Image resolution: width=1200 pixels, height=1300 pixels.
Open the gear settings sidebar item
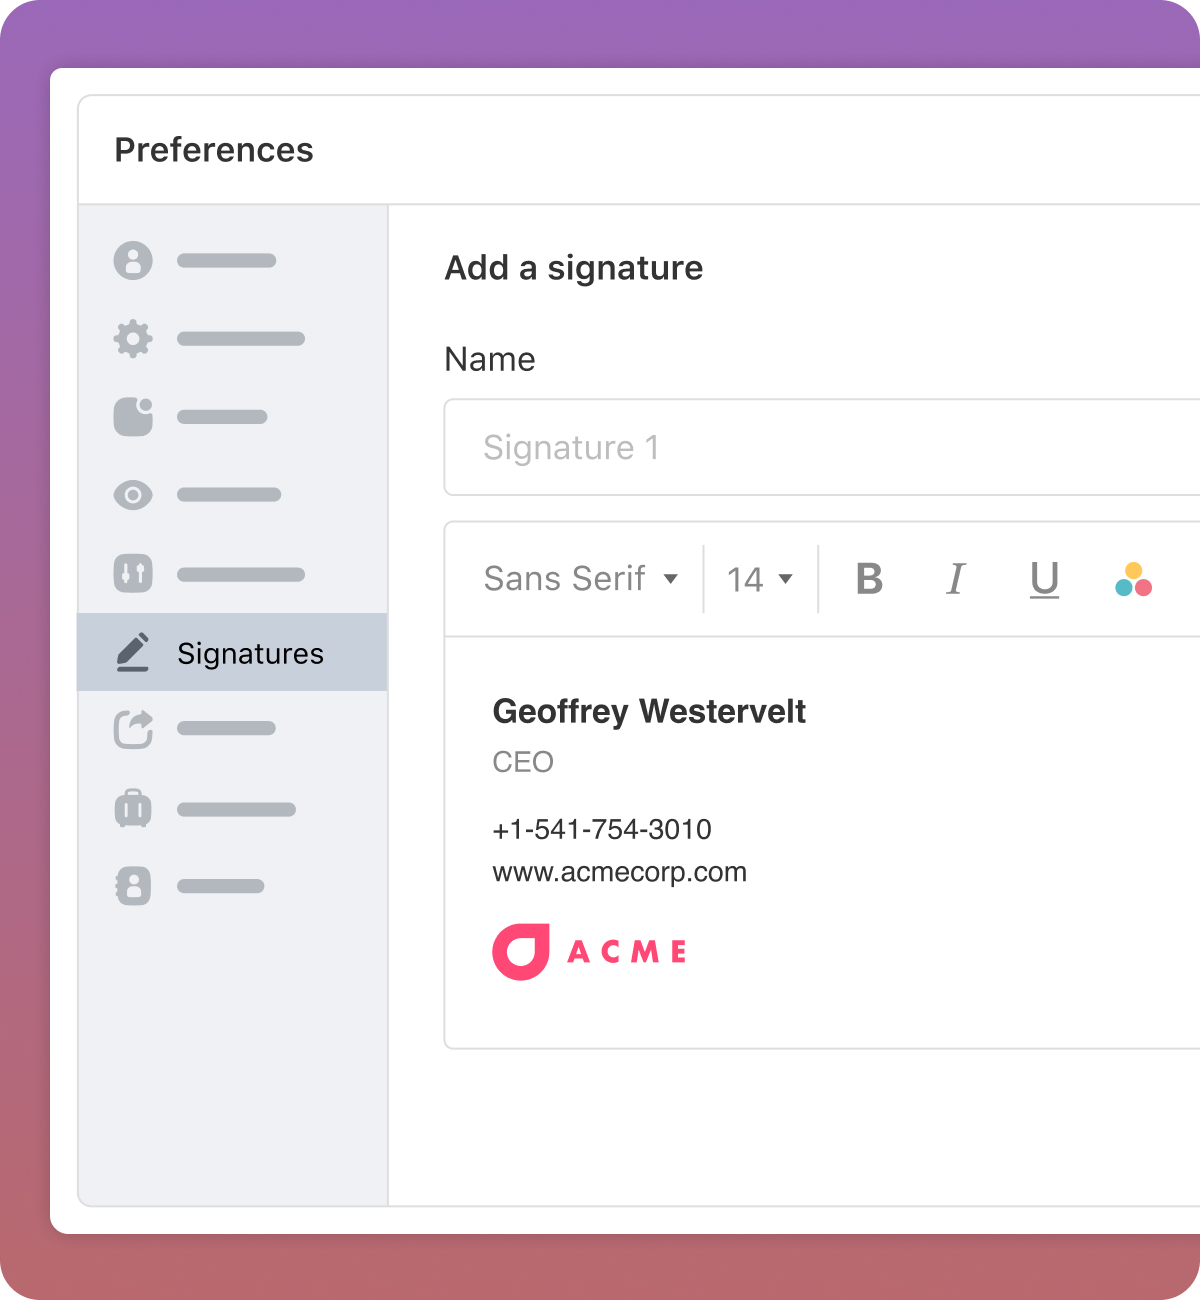133,339
